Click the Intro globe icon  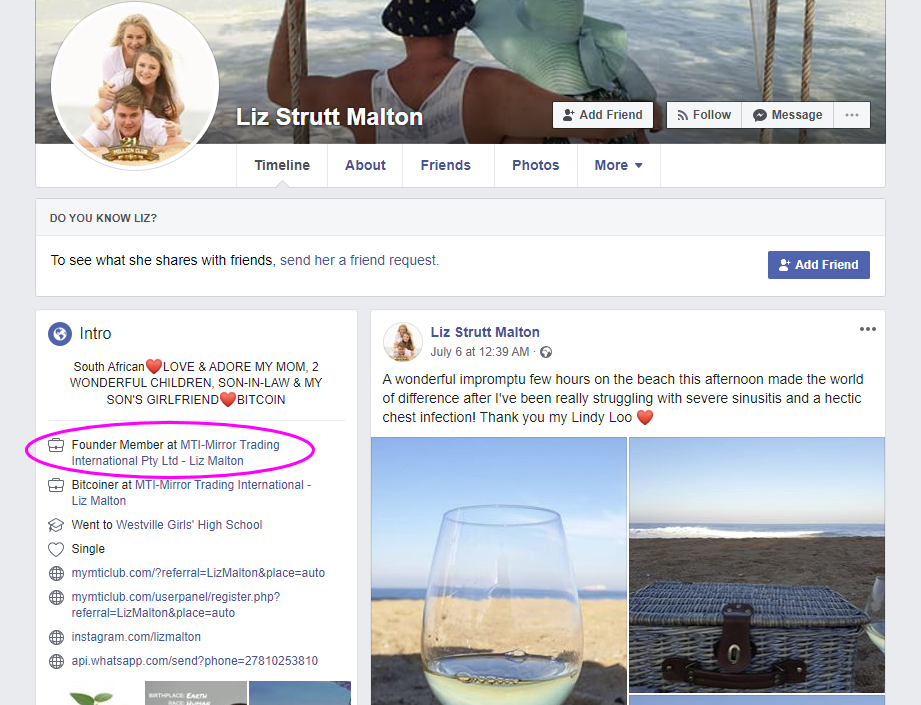tap(60, 334)
